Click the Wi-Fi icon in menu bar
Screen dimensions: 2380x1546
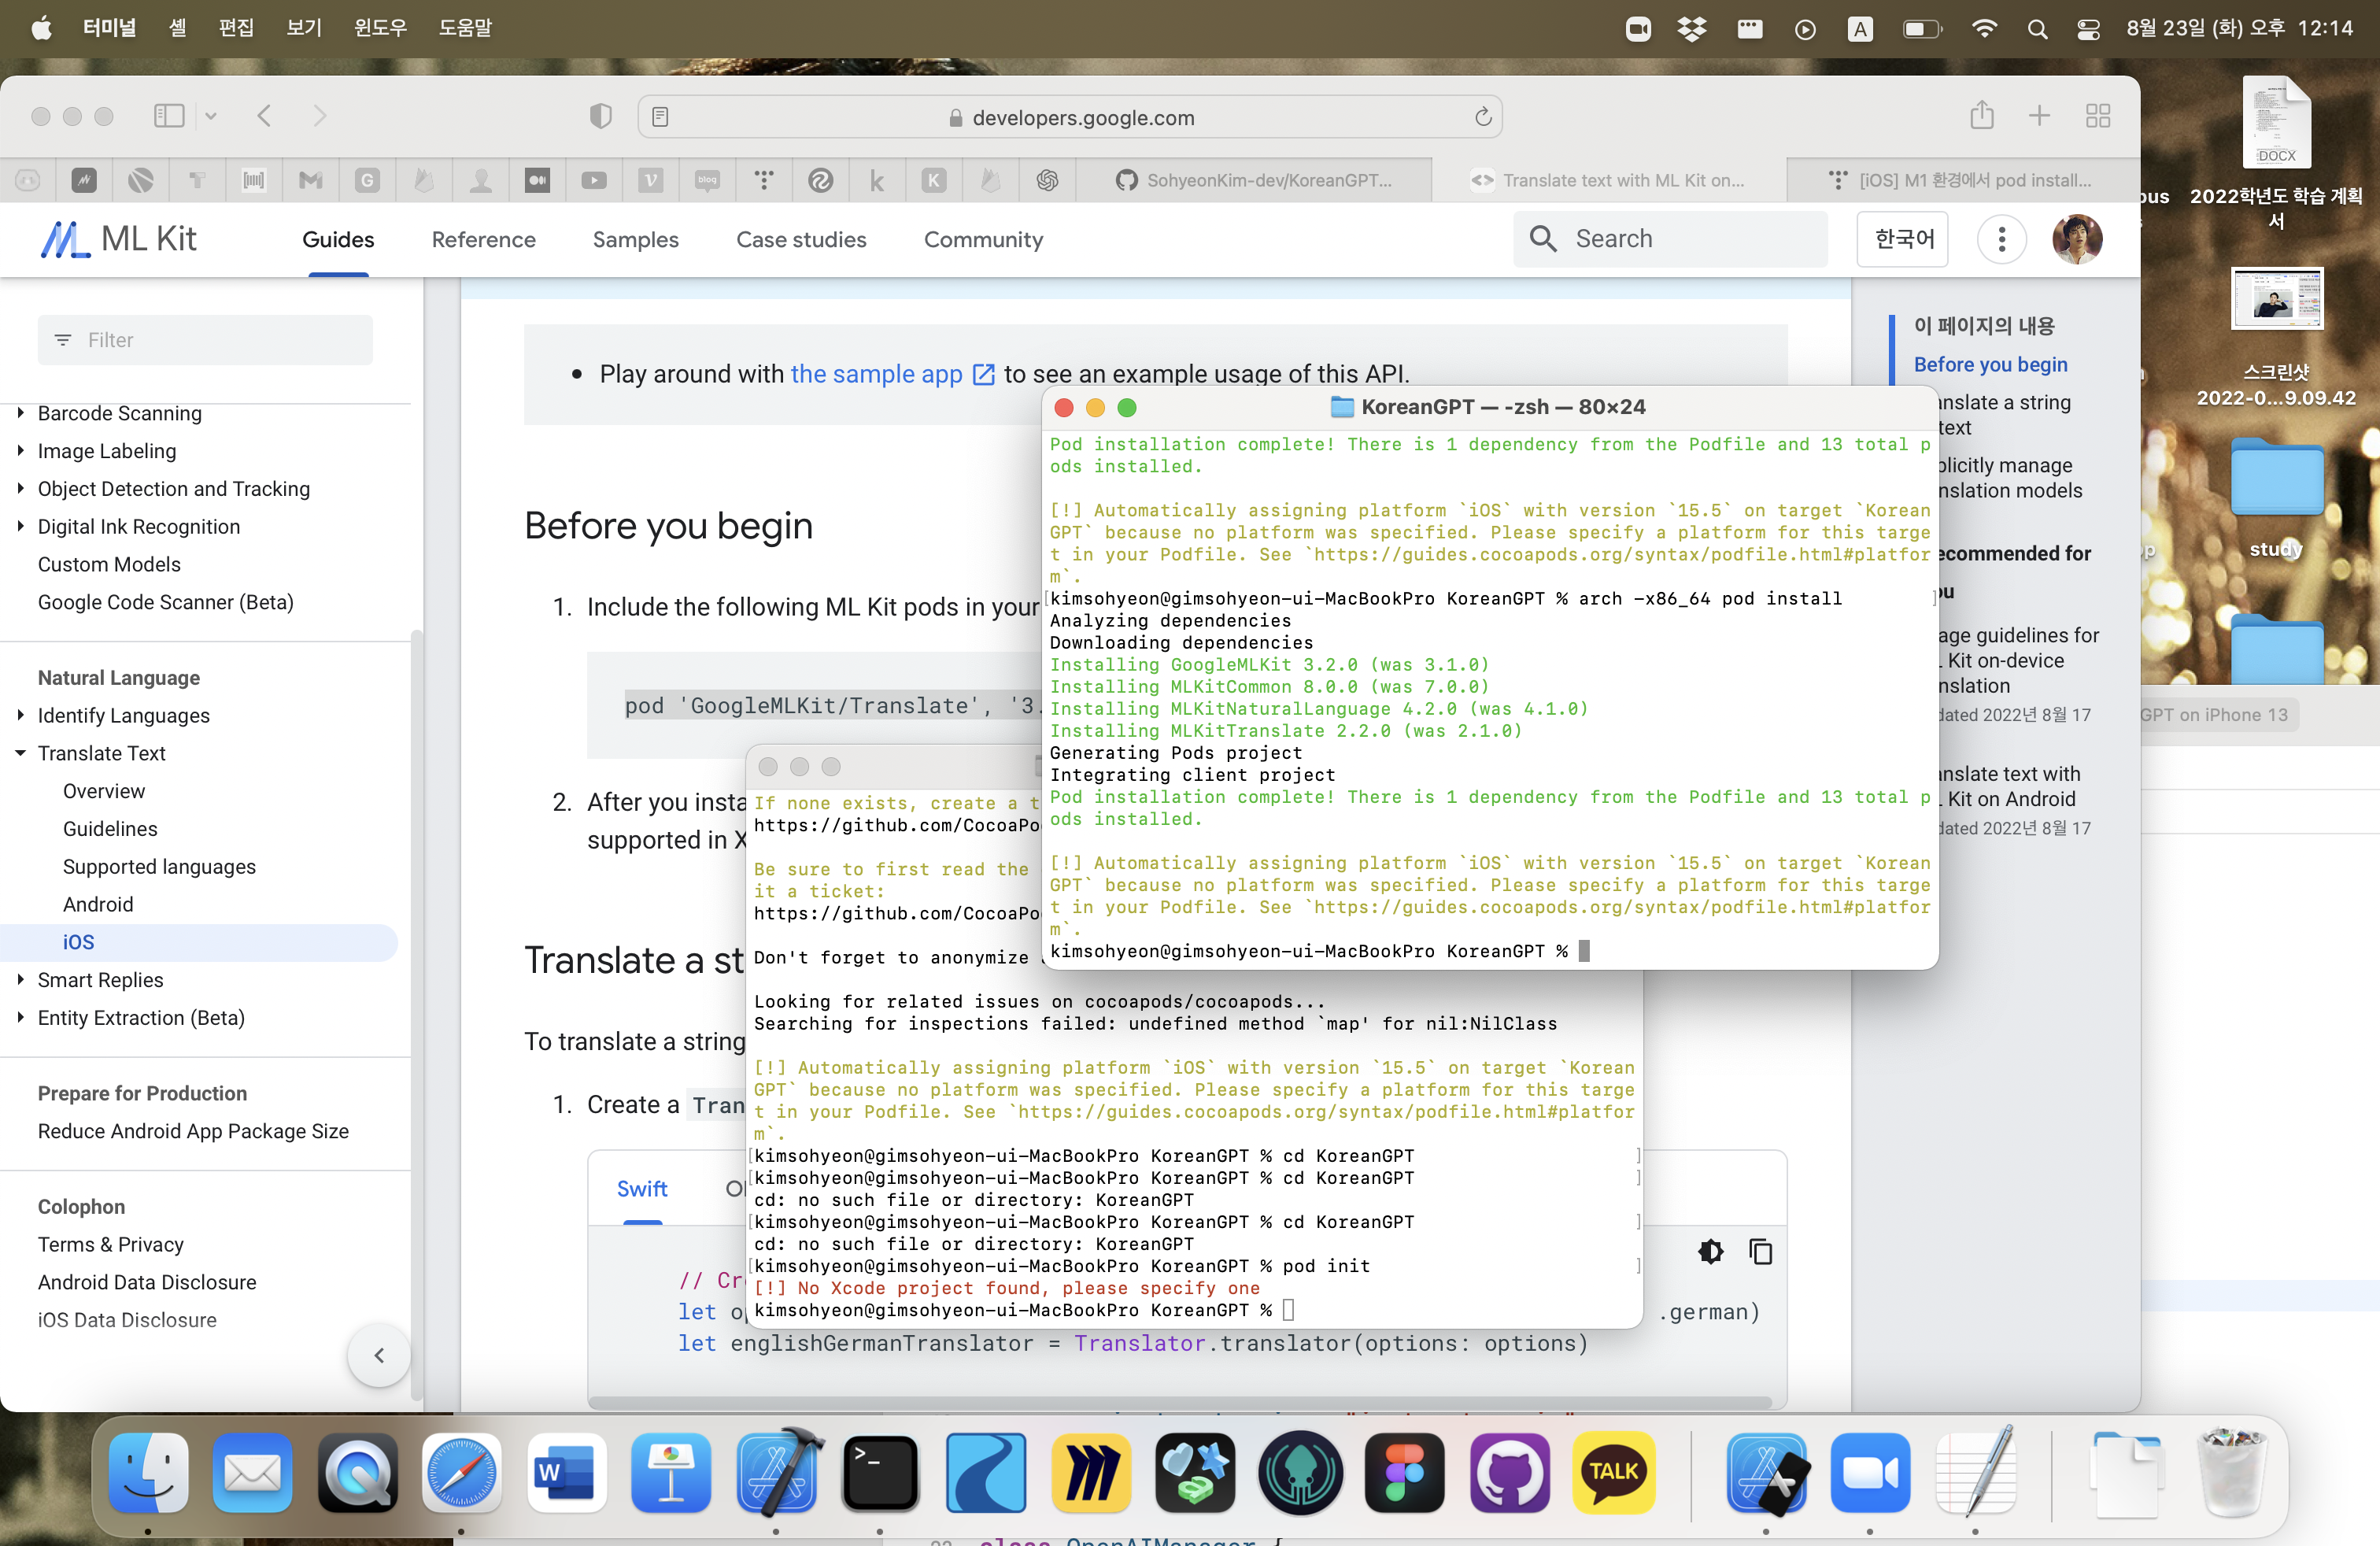click(1984, 28)
